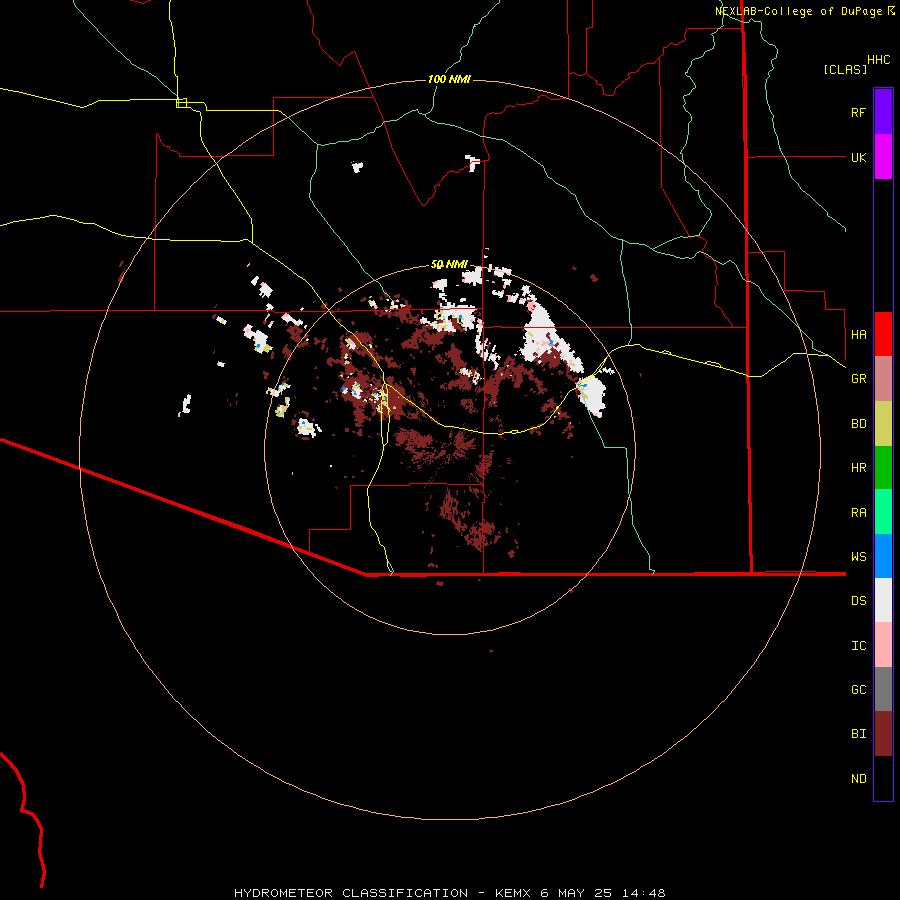Select the WS blue legend swatch
The height and width of the screenshot is (900, 900).
point(883,556)
